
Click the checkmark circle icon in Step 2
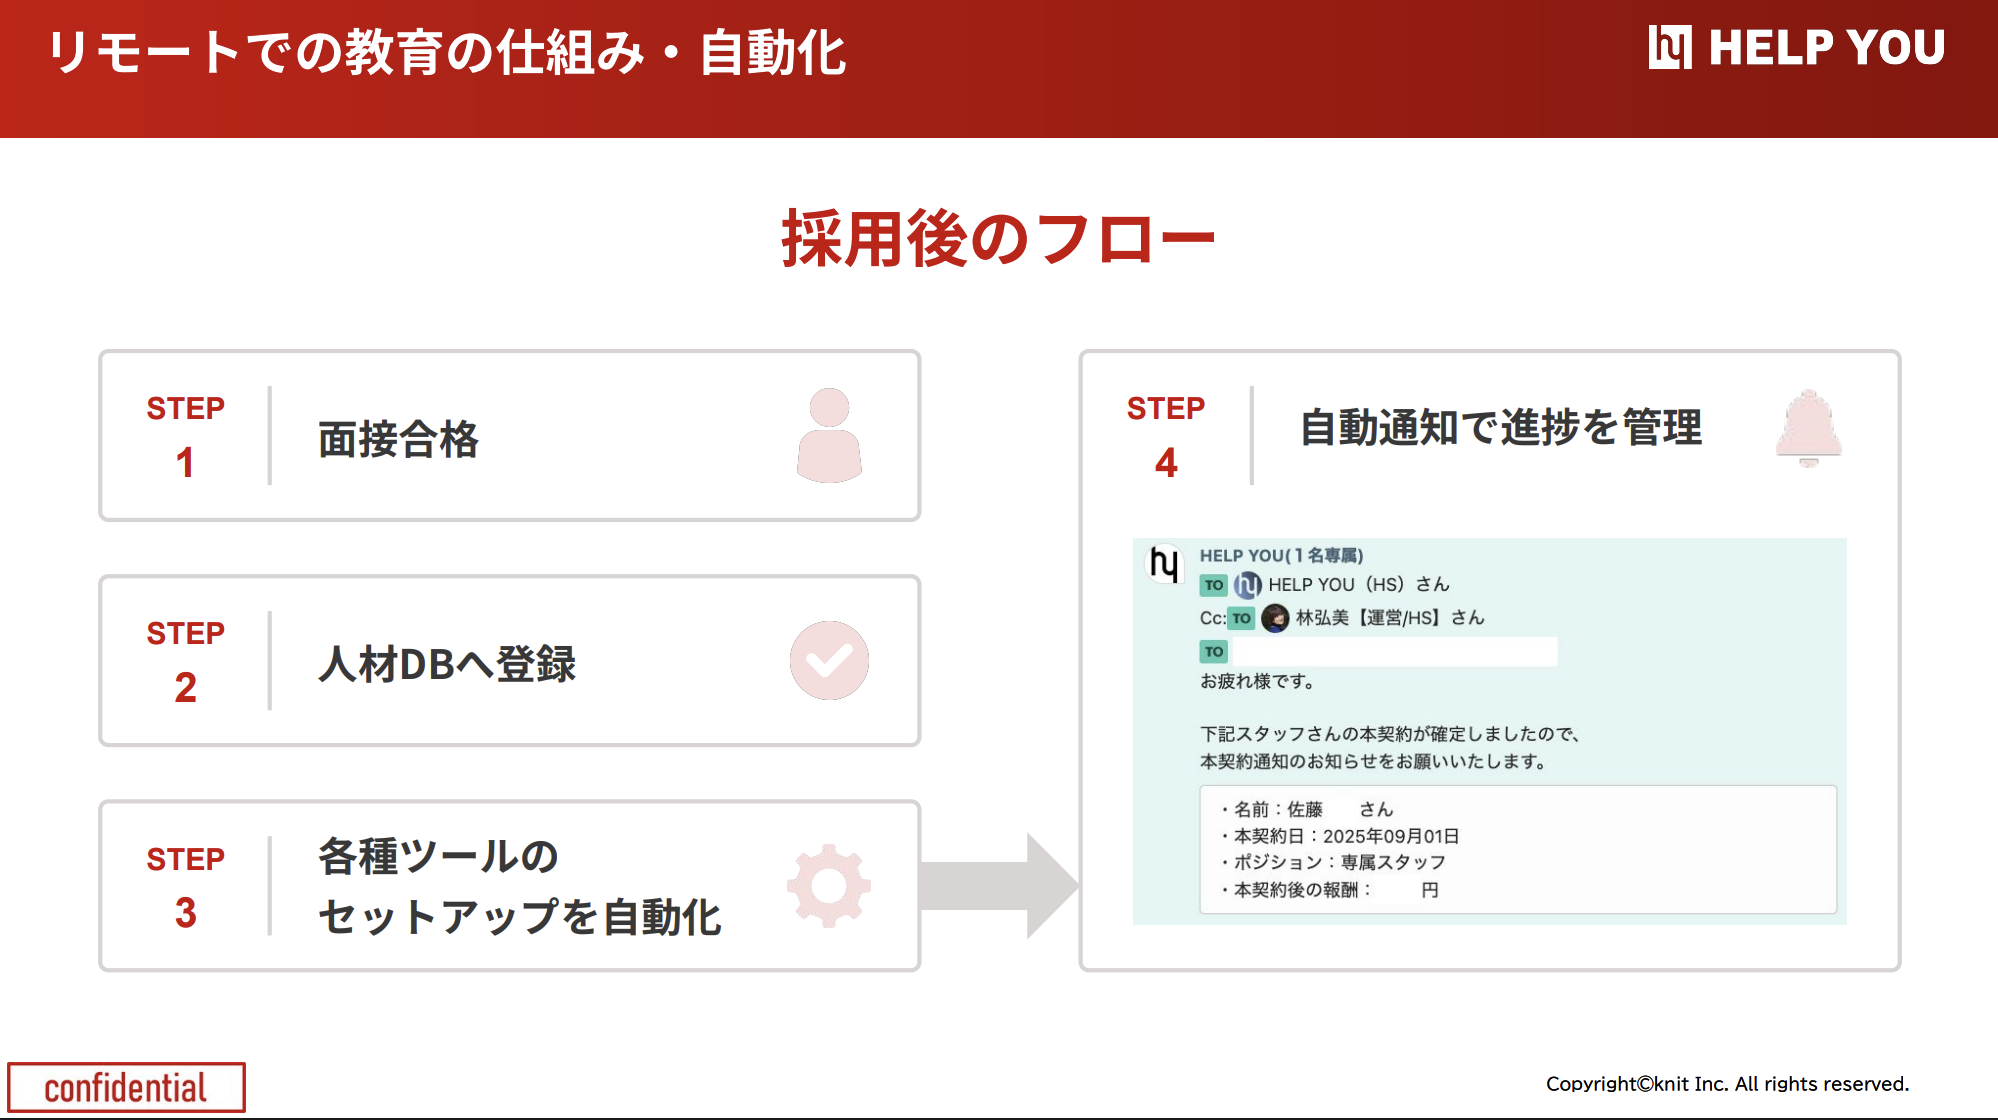[829, 661]
